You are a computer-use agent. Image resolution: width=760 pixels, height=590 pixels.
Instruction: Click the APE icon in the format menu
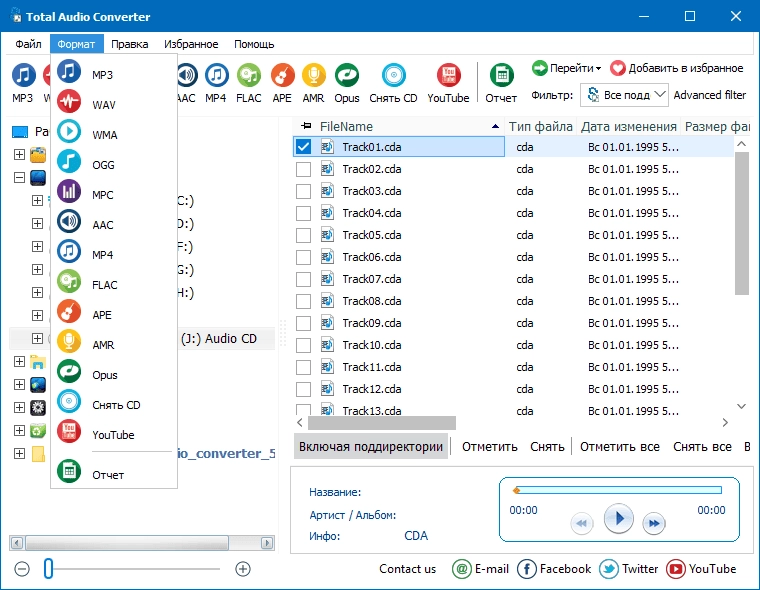click(69, 311)
